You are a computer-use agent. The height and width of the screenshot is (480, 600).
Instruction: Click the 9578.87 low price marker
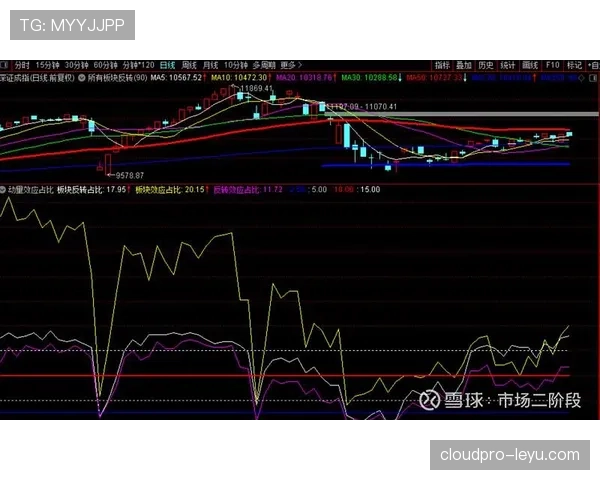(x=130, y=176)
